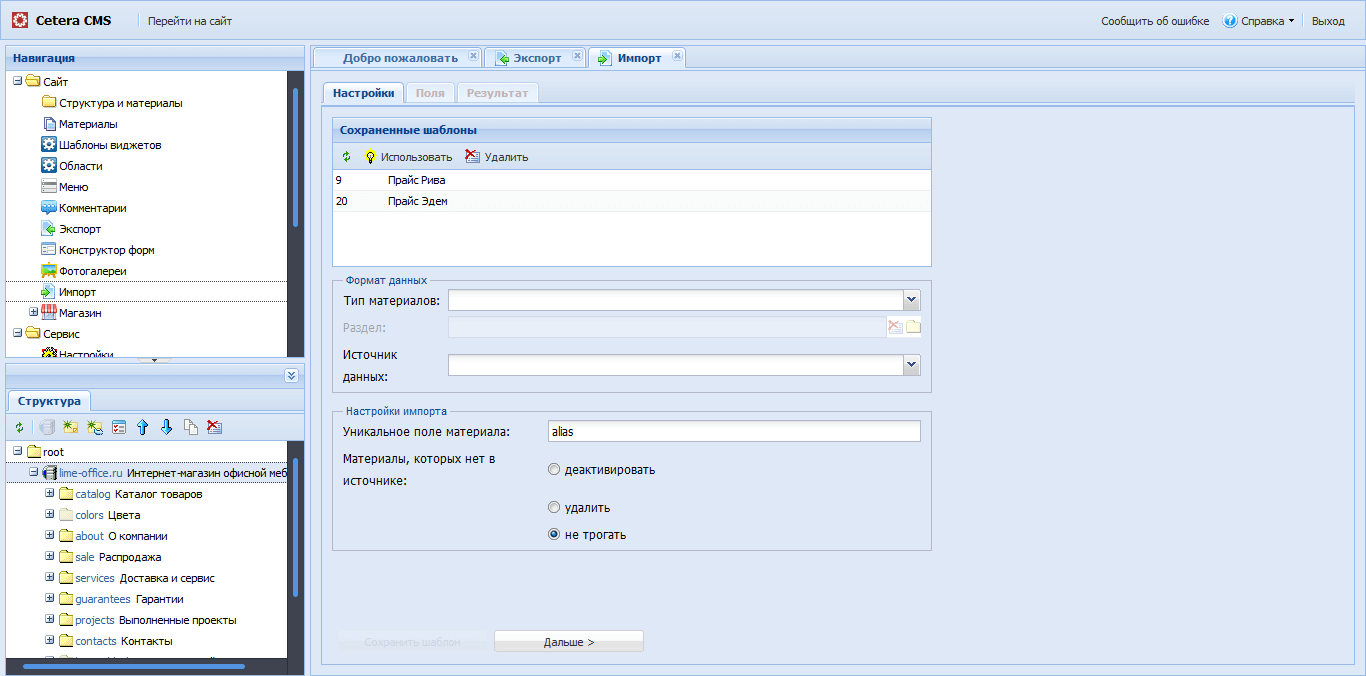Open the 'Тип материалов' dropdown
This screenshot has width=1366, height=676.
911,300
